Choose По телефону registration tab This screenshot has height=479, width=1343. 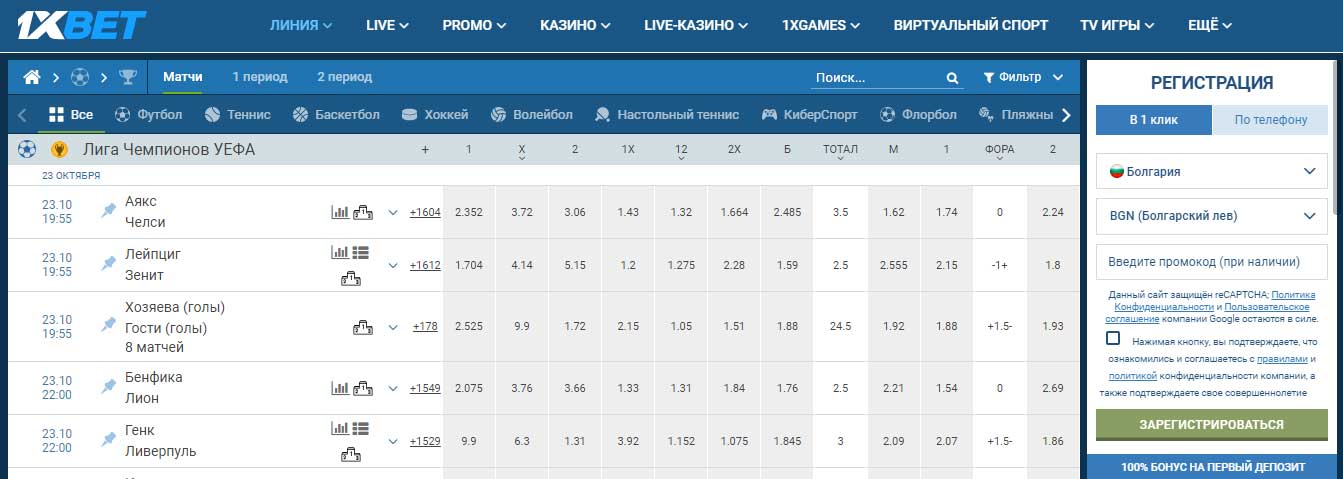(1270, 120)
